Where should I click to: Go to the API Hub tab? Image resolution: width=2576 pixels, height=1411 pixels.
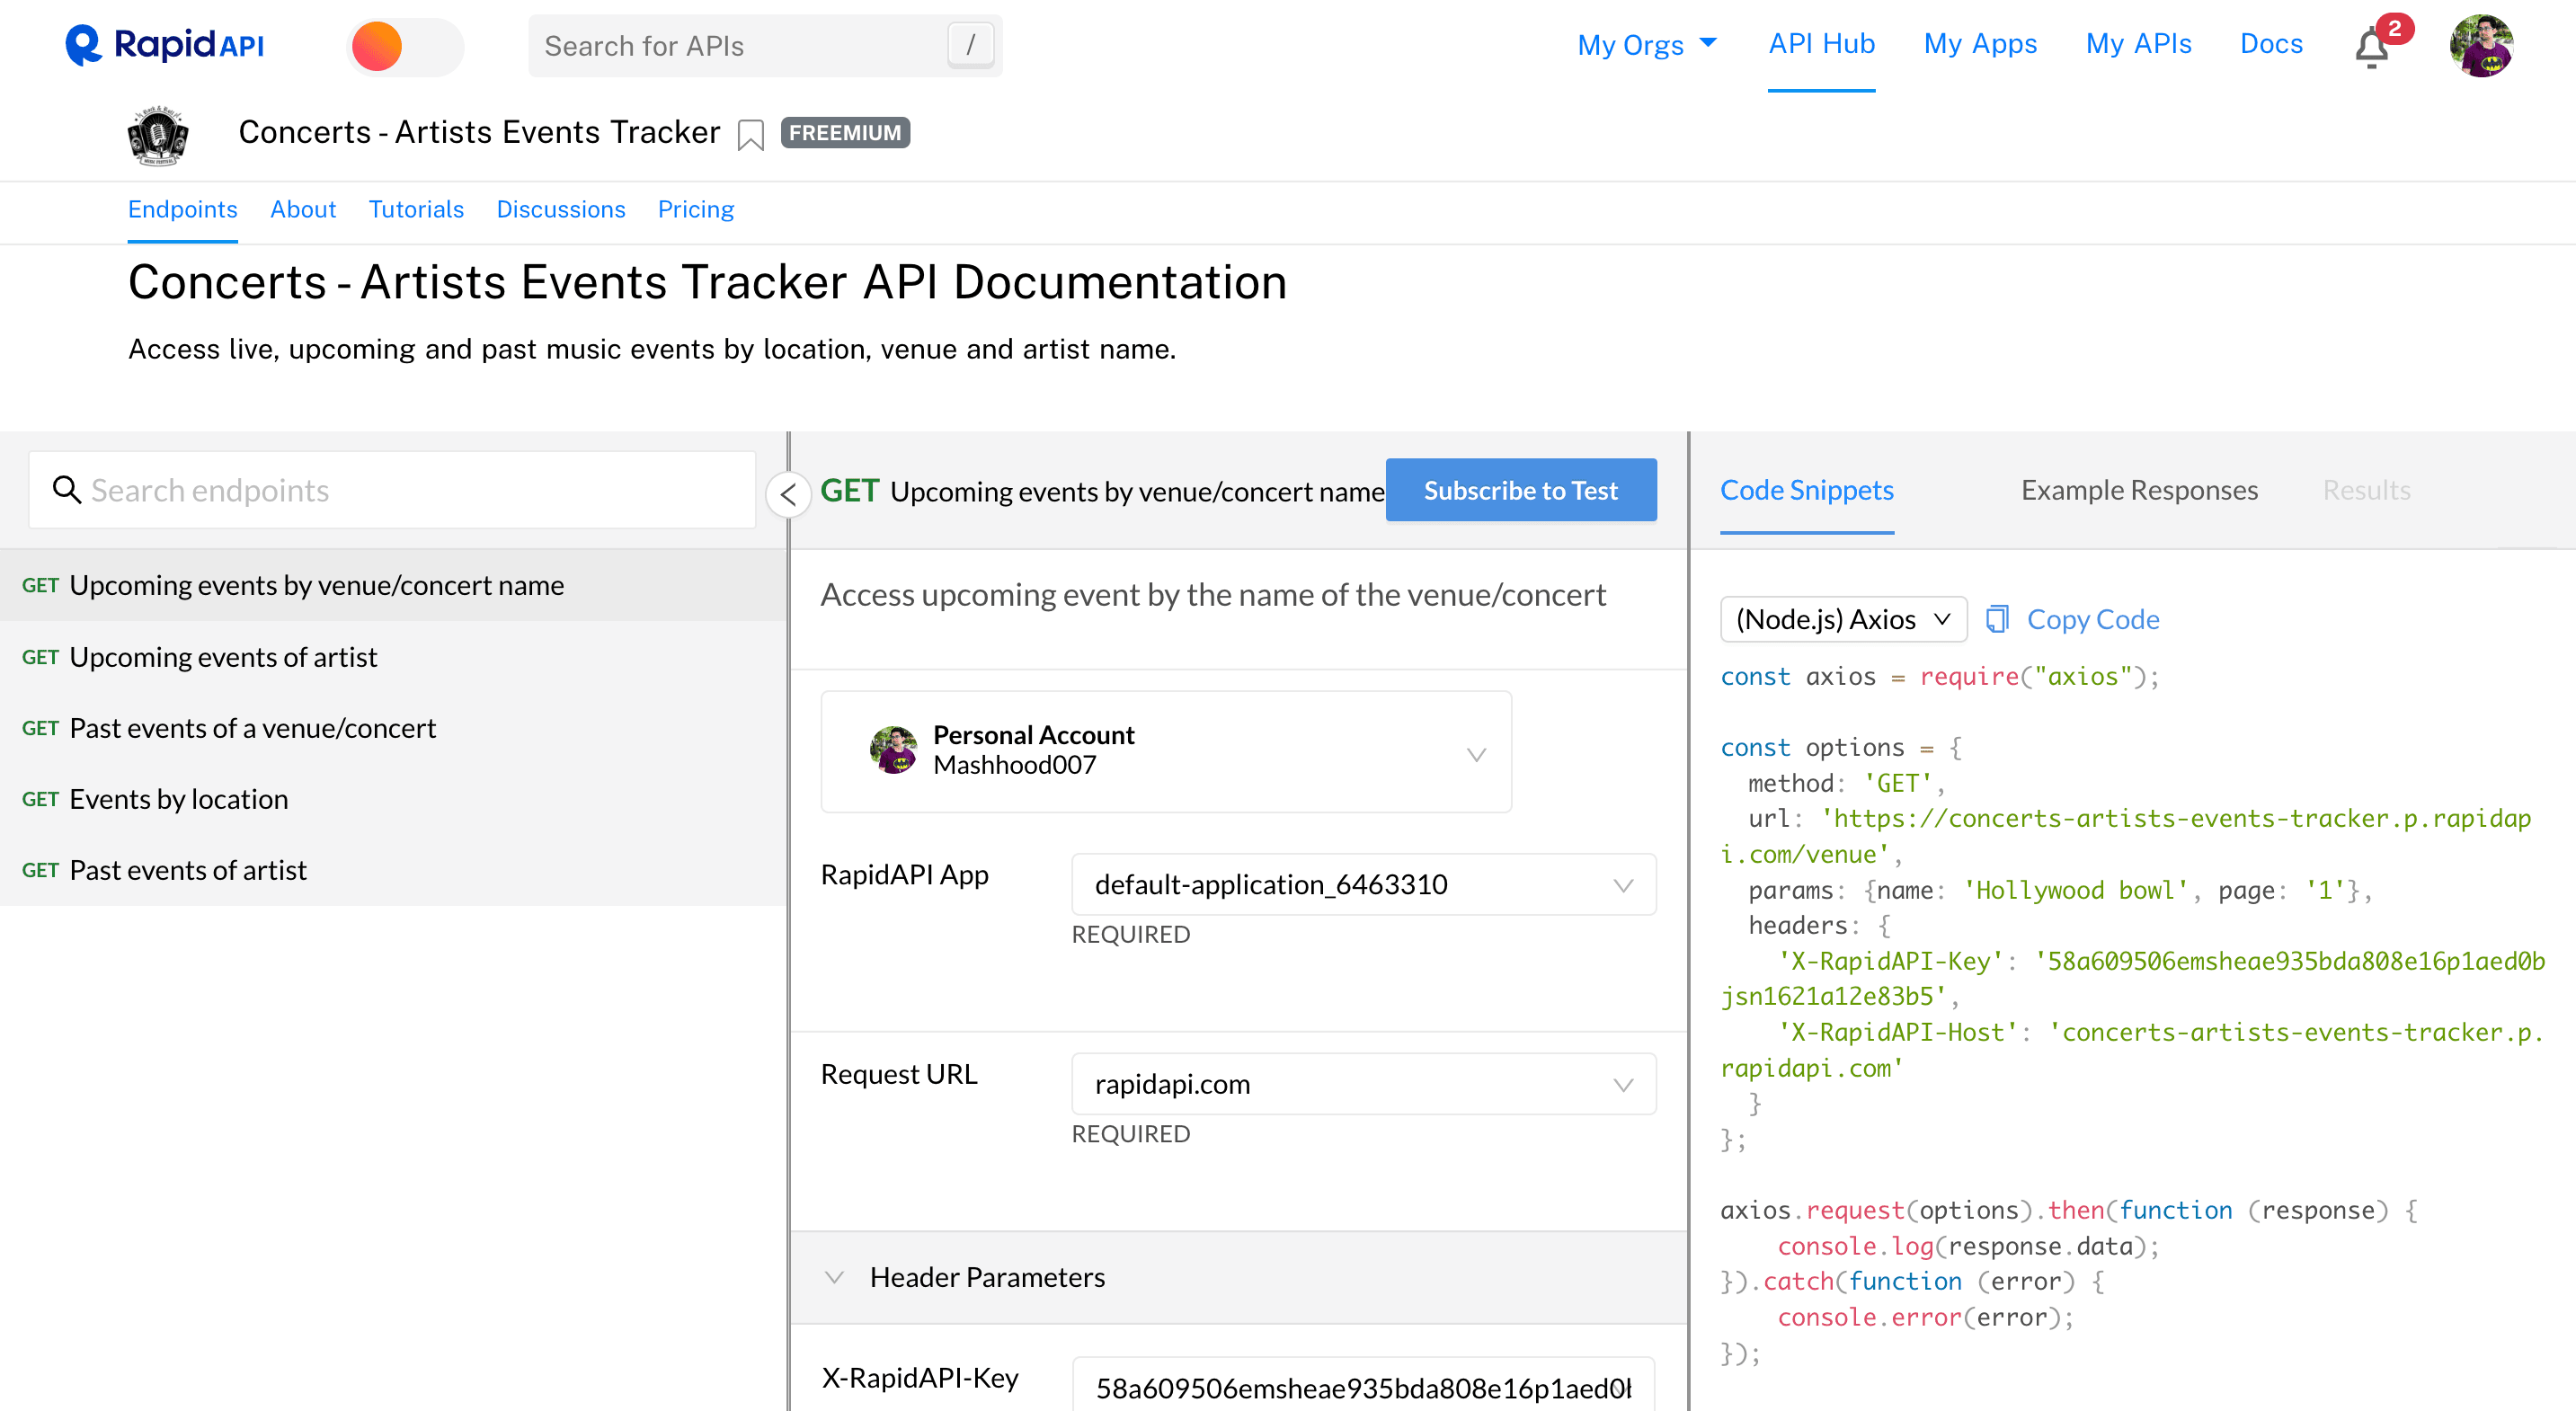pos(1821,44)
